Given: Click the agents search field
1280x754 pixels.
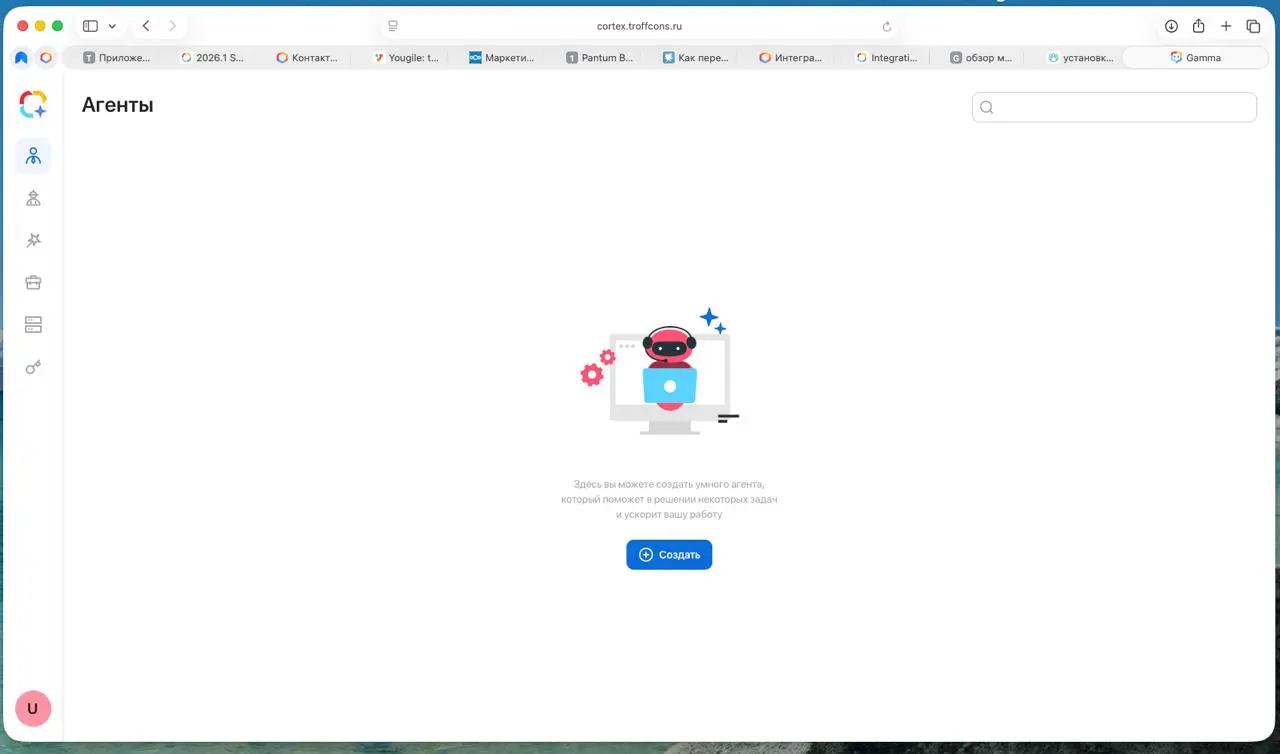Looking at the screenshot, I should pyautogui.click(x=1114, y=108).
